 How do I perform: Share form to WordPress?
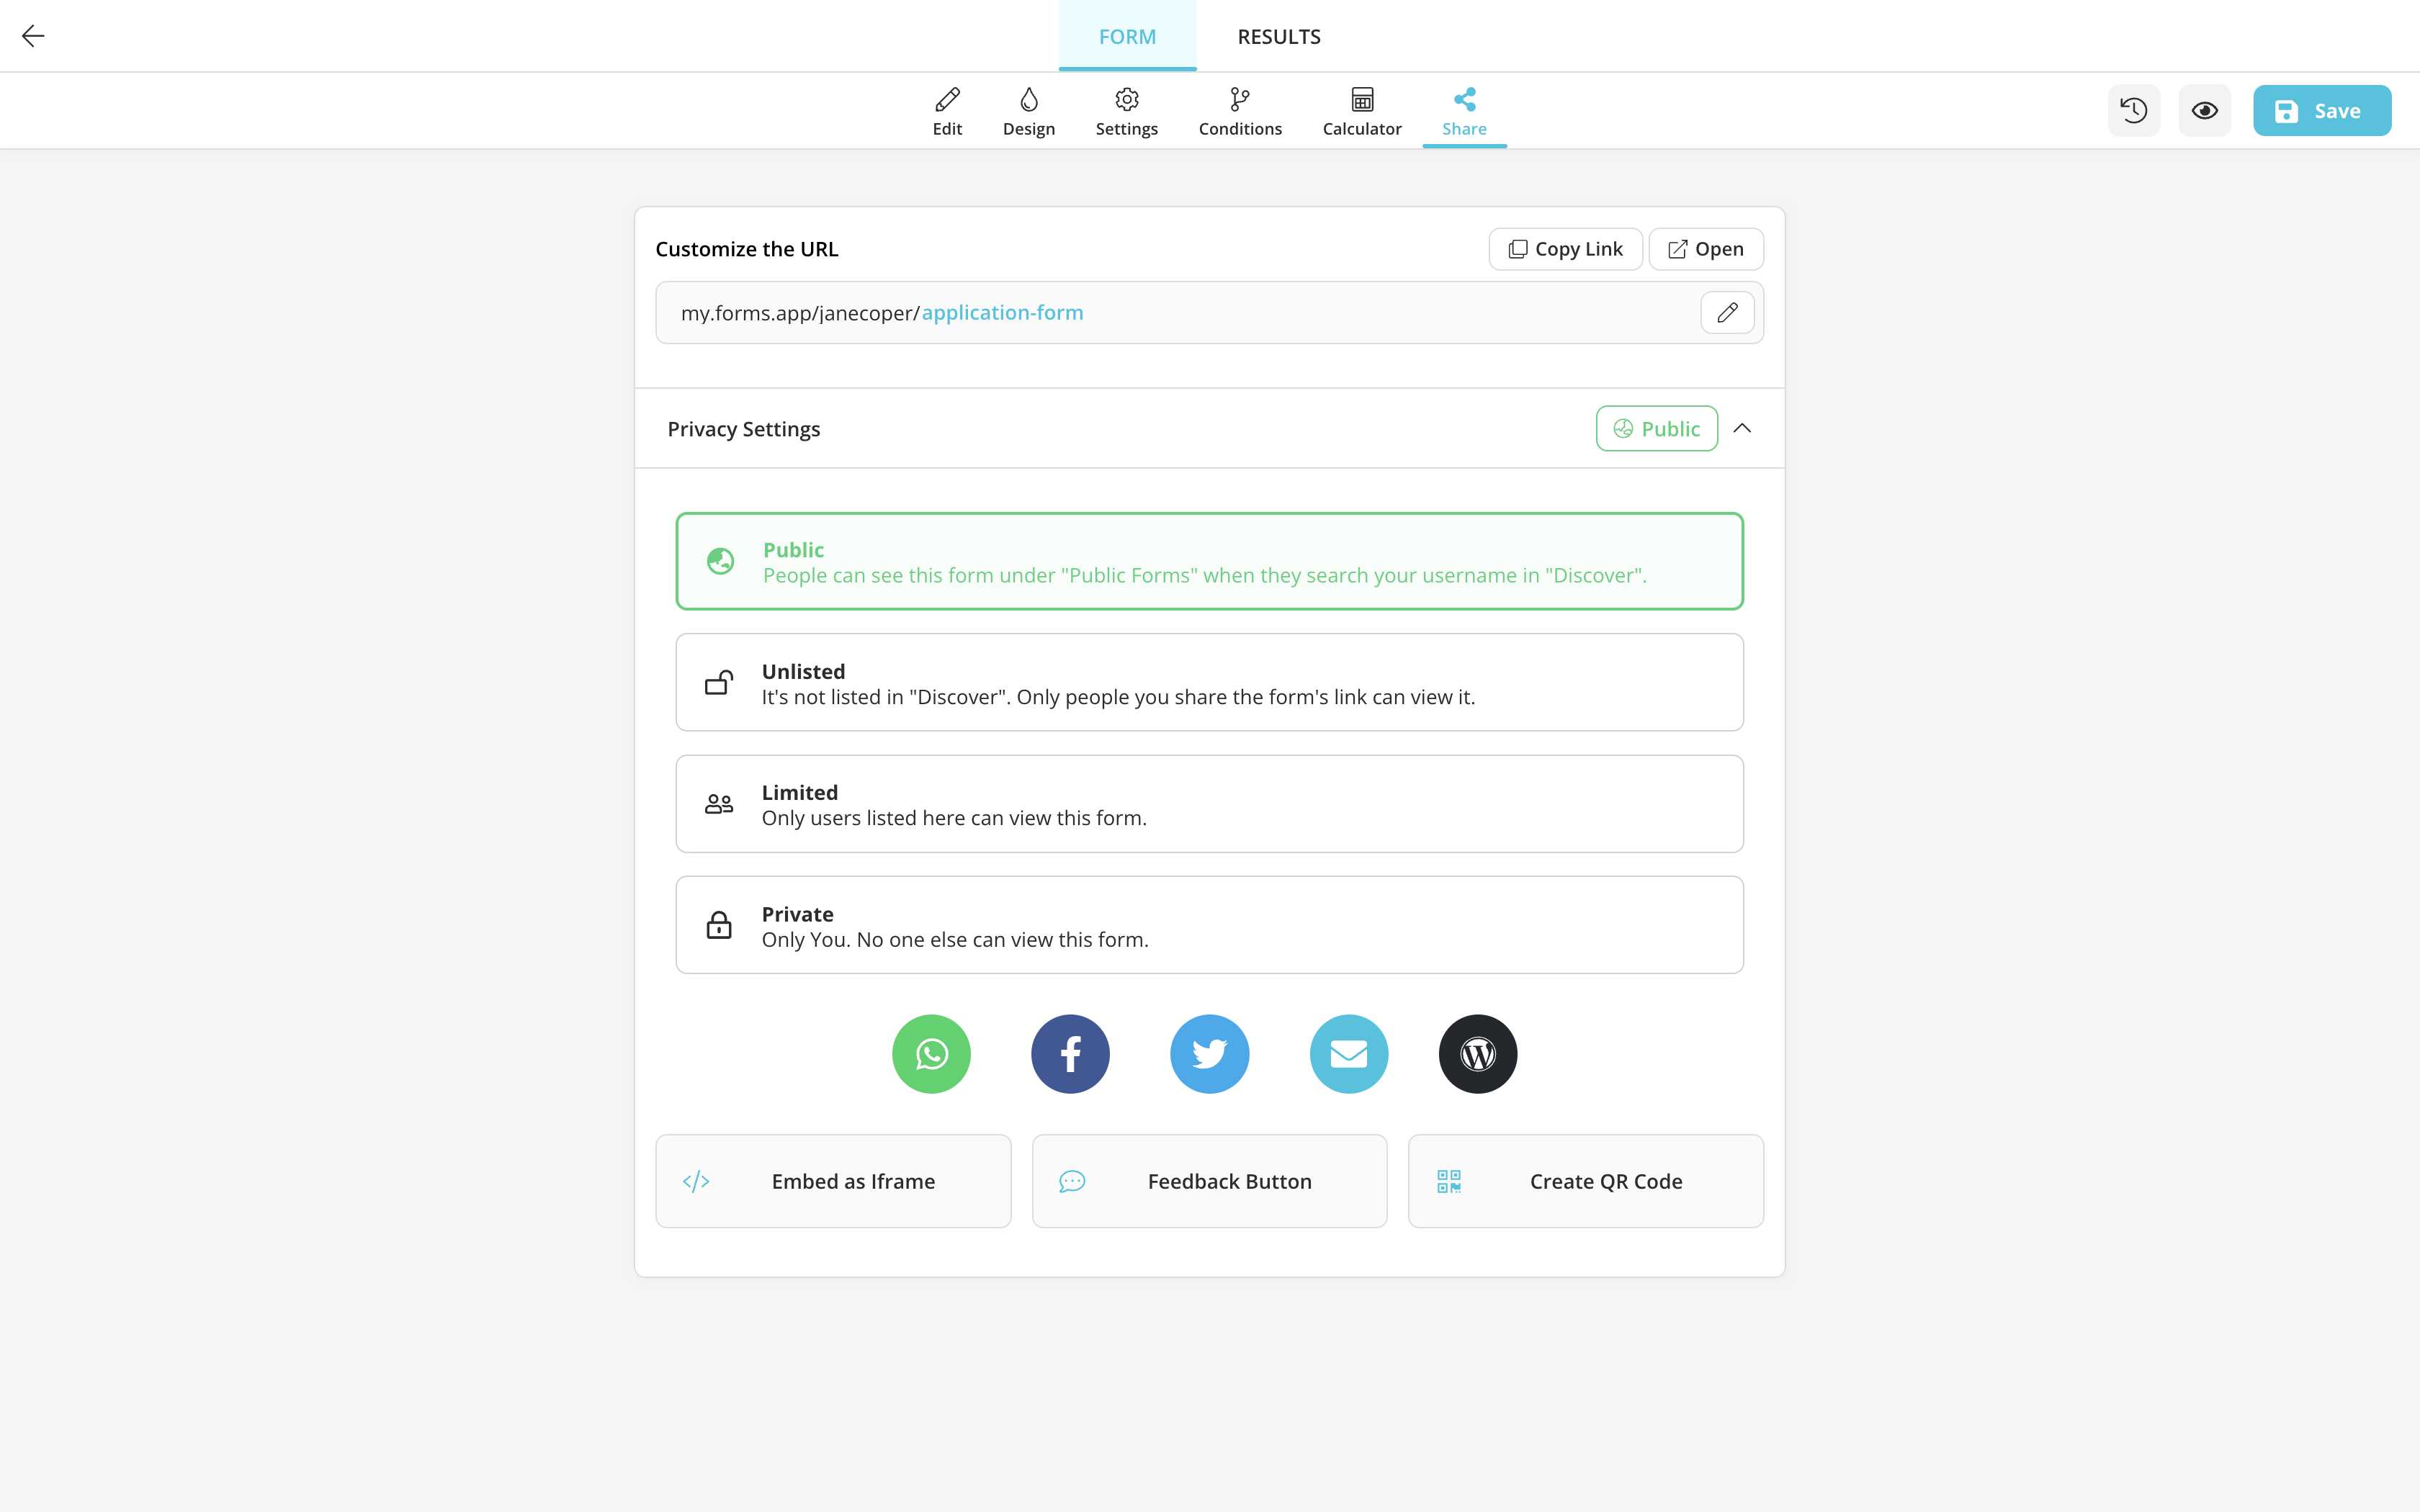(1478, 1054)
